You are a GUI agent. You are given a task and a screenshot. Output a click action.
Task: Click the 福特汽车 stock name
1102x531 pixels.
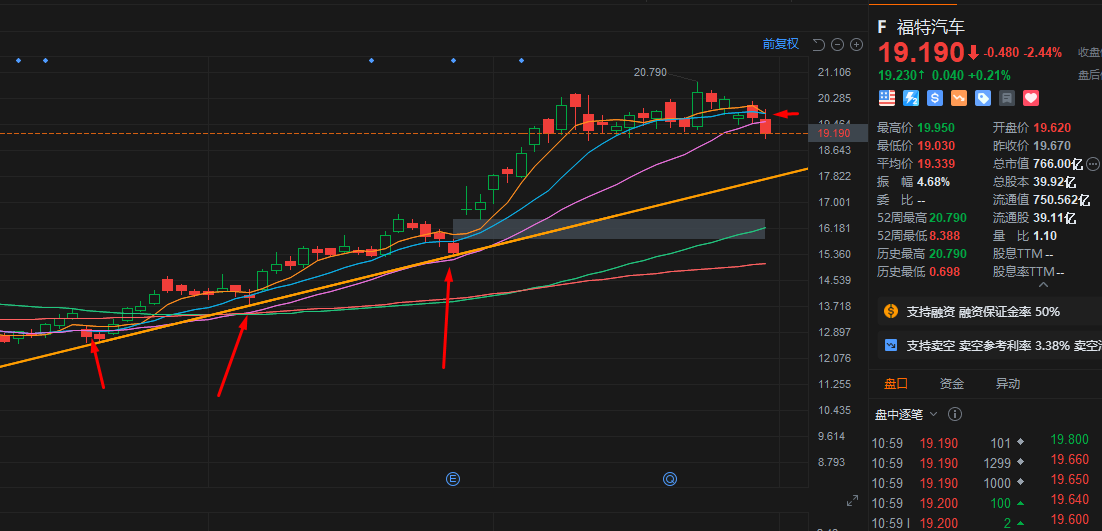click(x=931, y=27)
